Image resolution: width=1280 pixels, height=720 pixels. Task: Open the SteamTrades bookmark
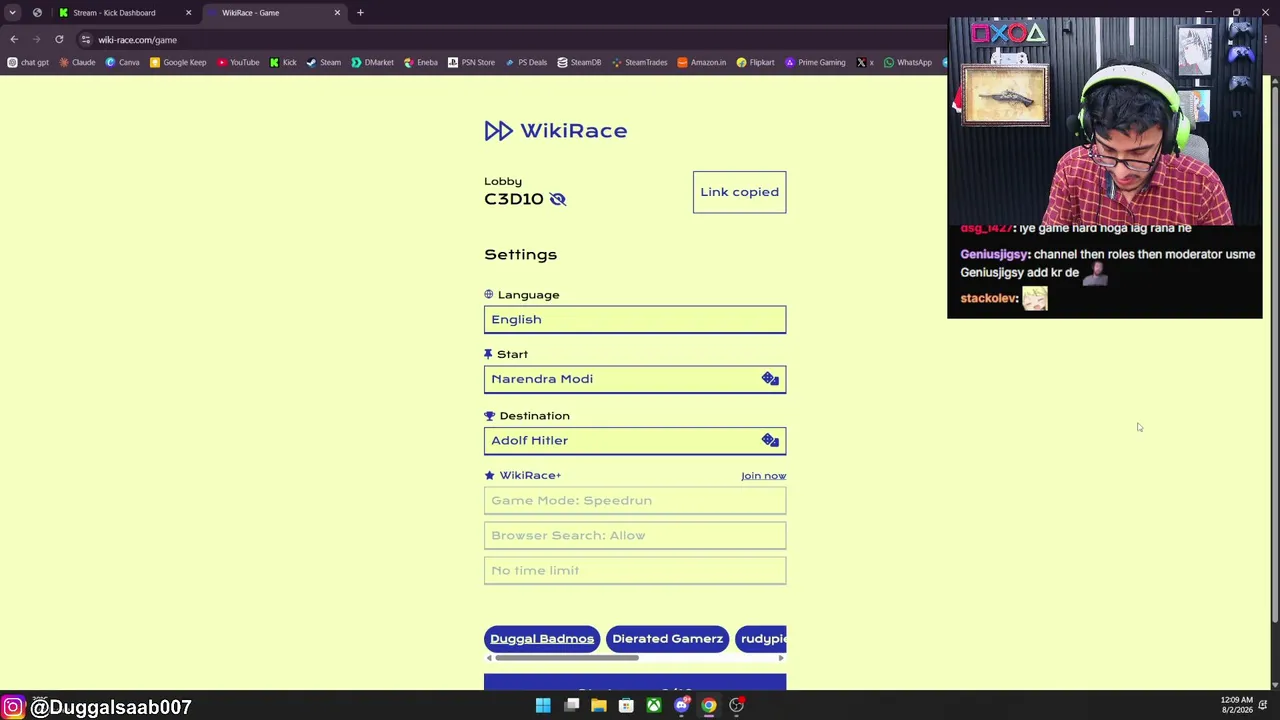pyautogui.click(x=639, y=63)
